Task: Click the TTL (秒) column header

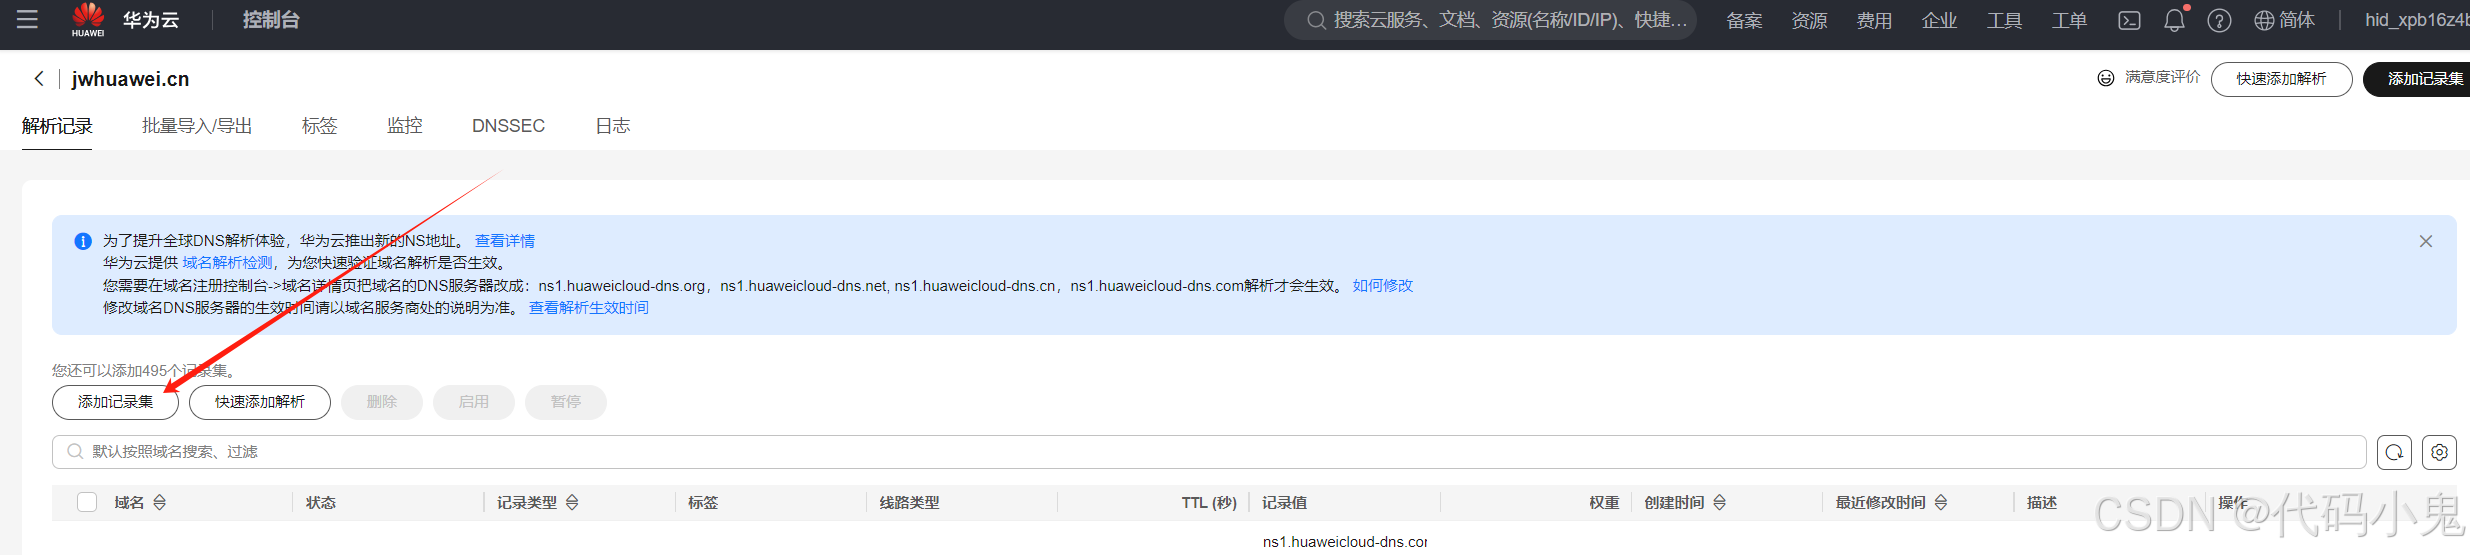Action: coord(1209,502)
